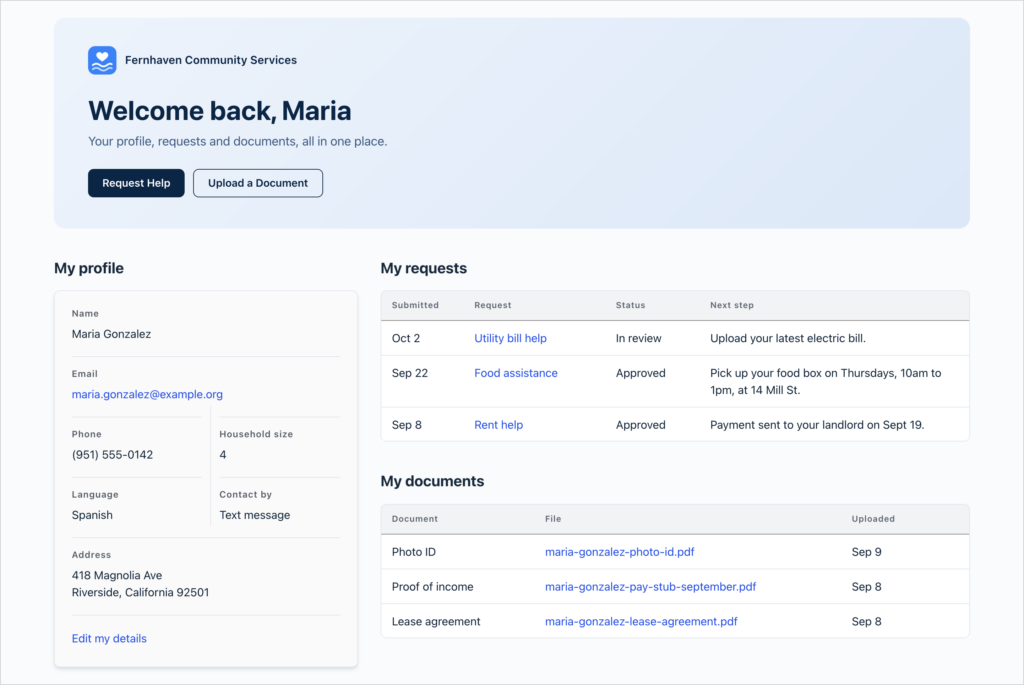
Task: Click the Riverside, California 92501 line
Action: point(140,592)
